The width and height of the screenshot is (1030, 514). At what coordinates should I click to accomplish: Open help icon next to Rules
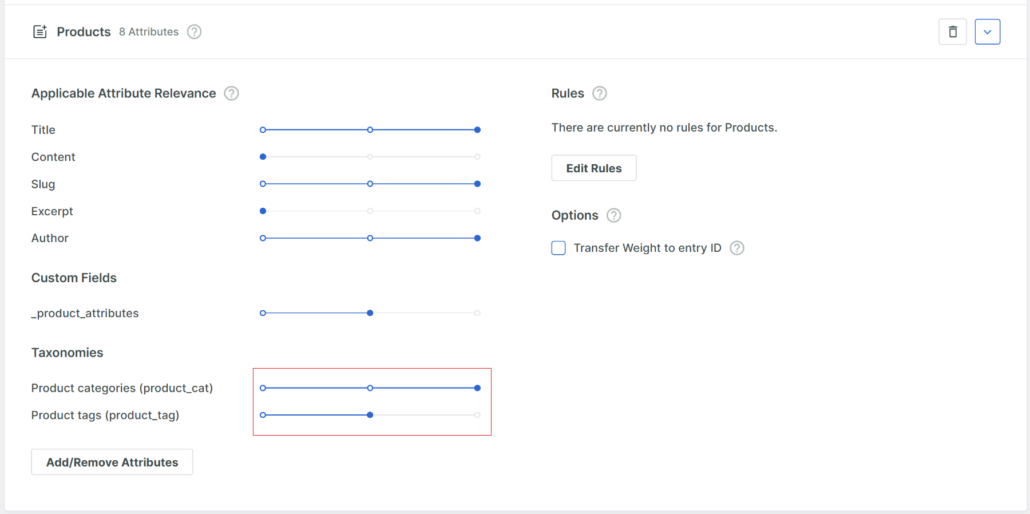click(x=599, y=93)
